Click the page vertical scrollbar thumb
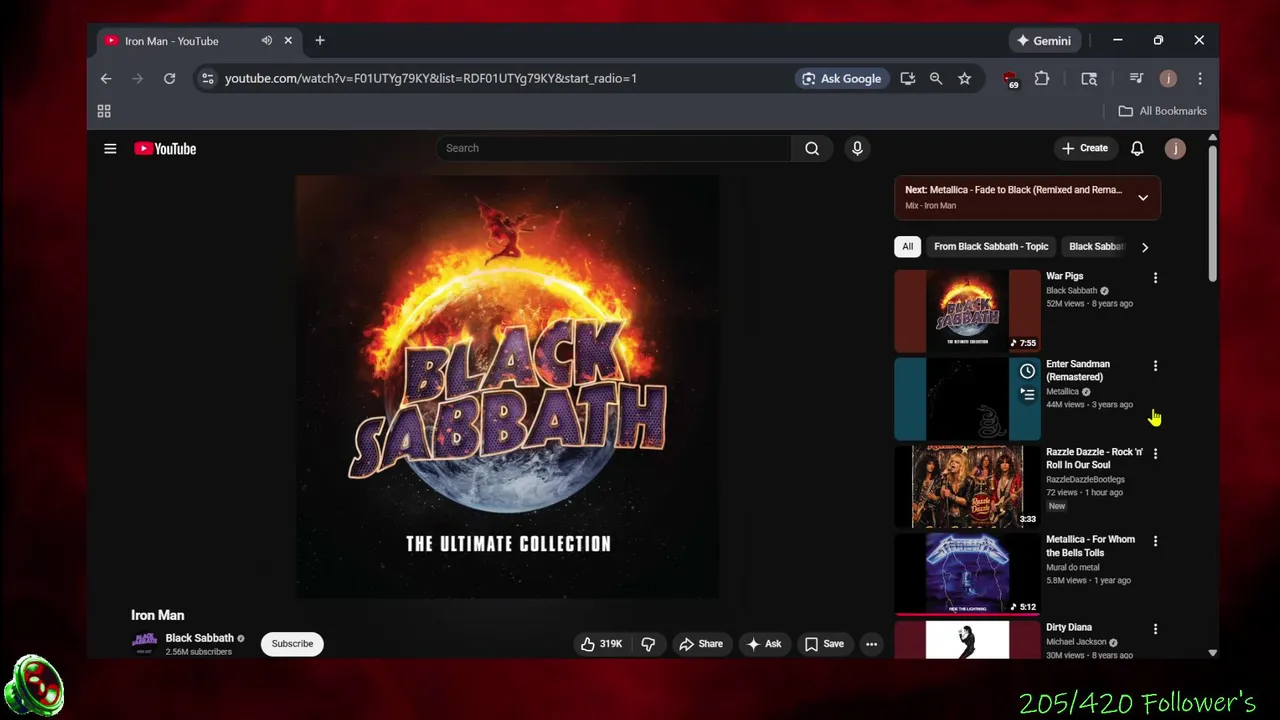 point(1212,213)
